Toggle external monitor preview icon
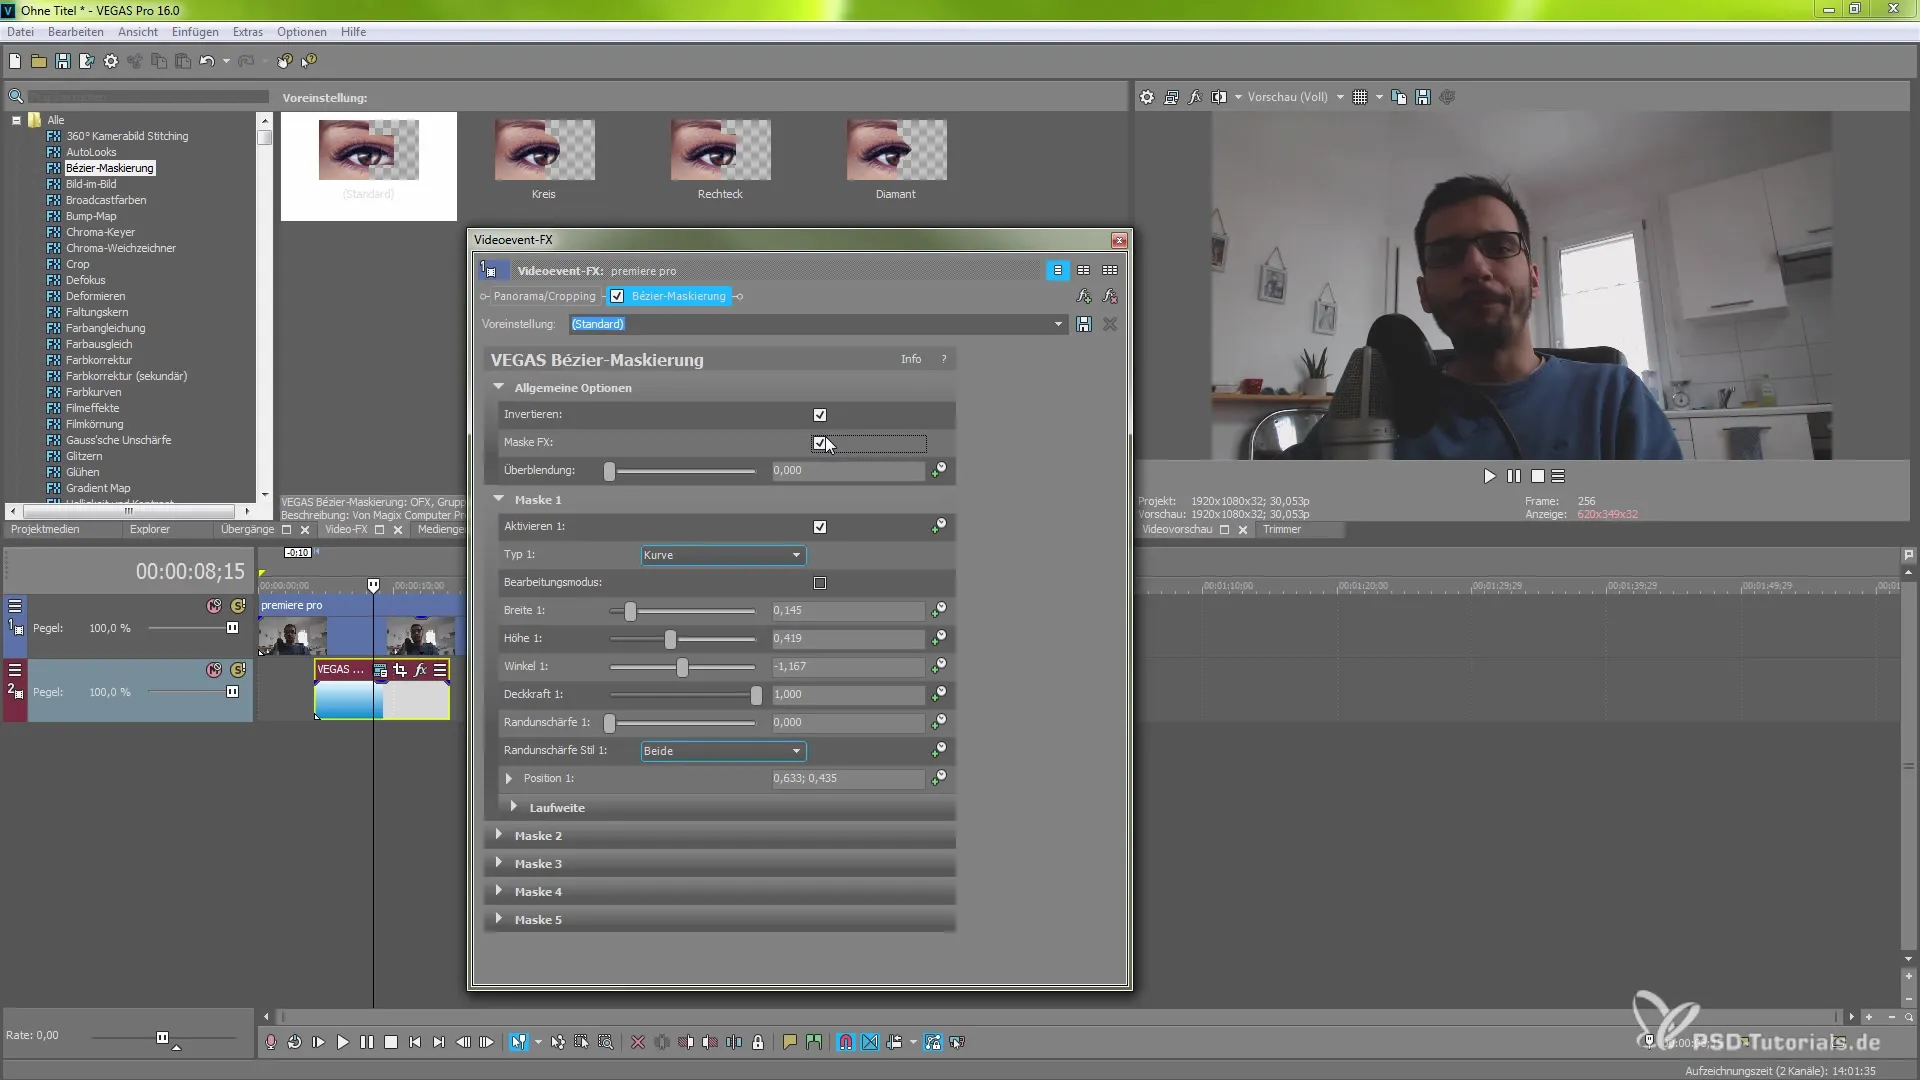1920x1080 pixels. [1171, 97]
